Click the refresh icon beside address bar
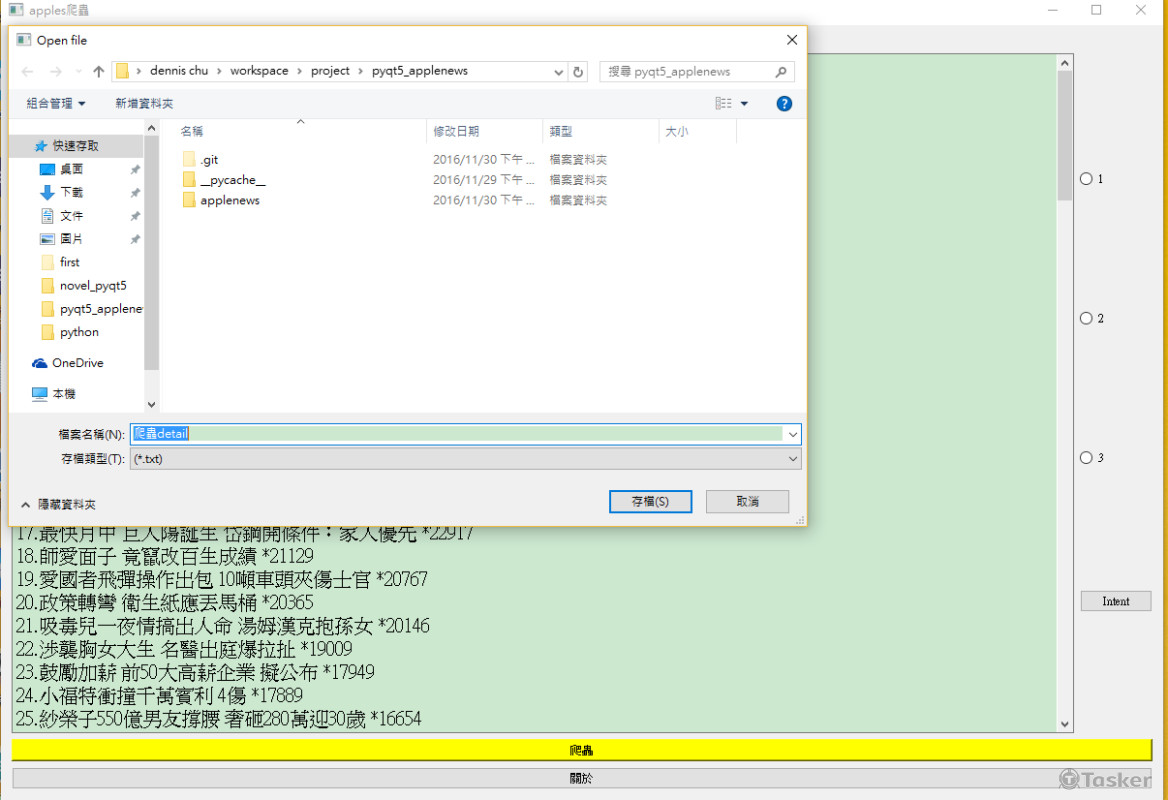This screenshot has height=800, width=1168. [x=578, y=72]
